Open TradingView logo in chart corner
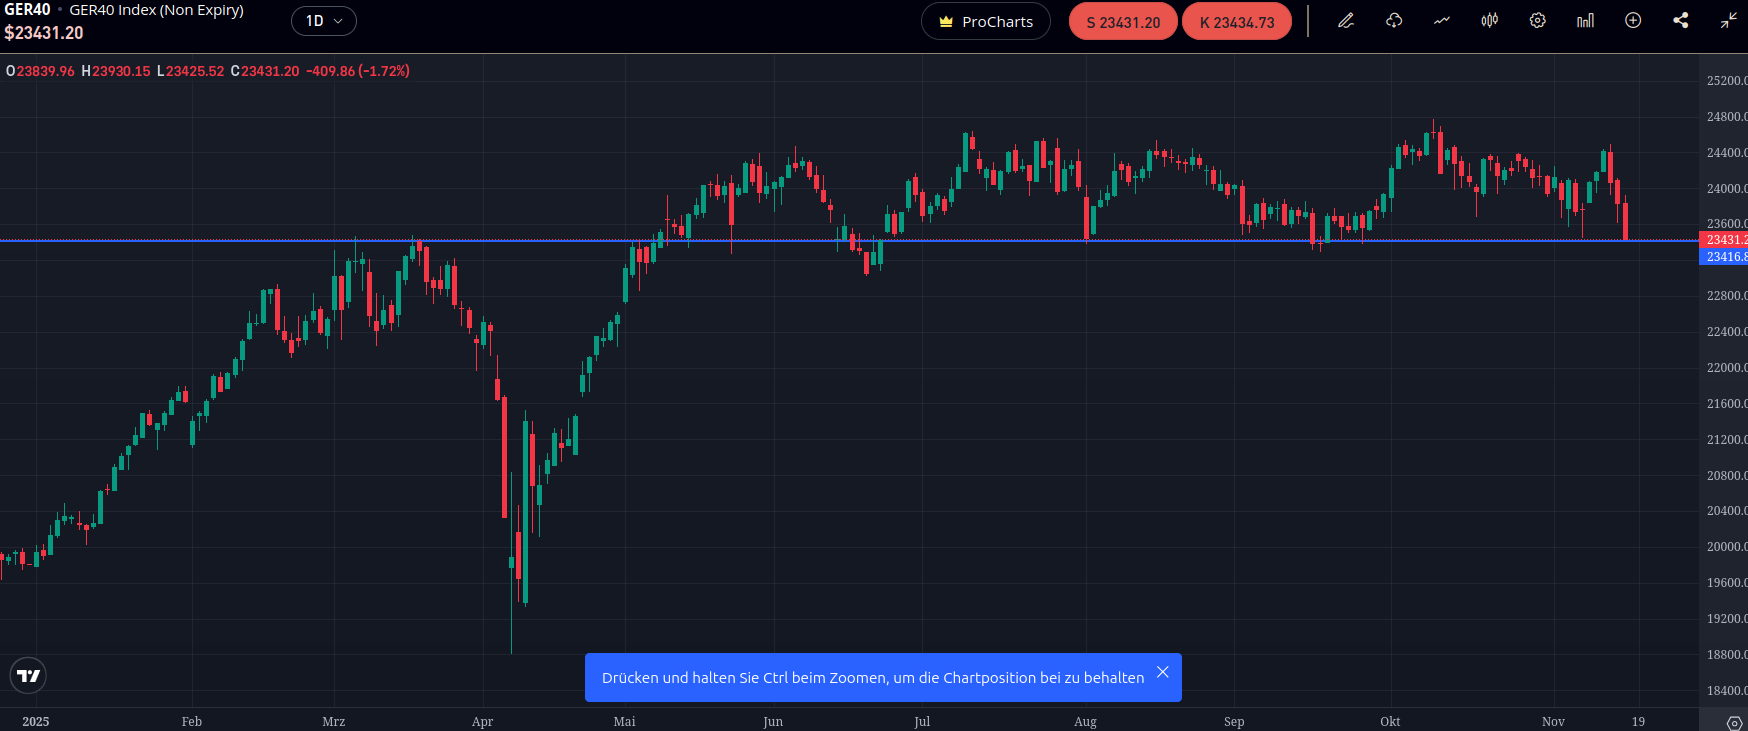1748x731 pixels. click(x=29, y=676)
